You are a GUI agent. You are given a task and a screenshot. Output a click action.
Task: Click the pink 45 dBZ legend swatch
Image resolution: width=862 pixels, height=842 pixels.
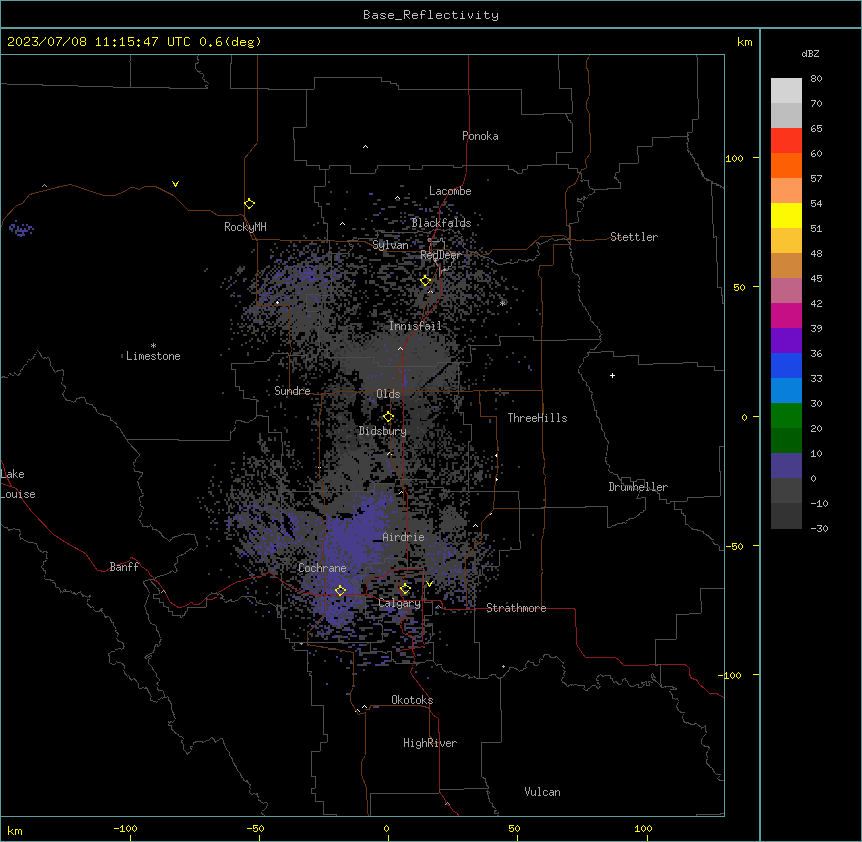click(x=786, y=291)
